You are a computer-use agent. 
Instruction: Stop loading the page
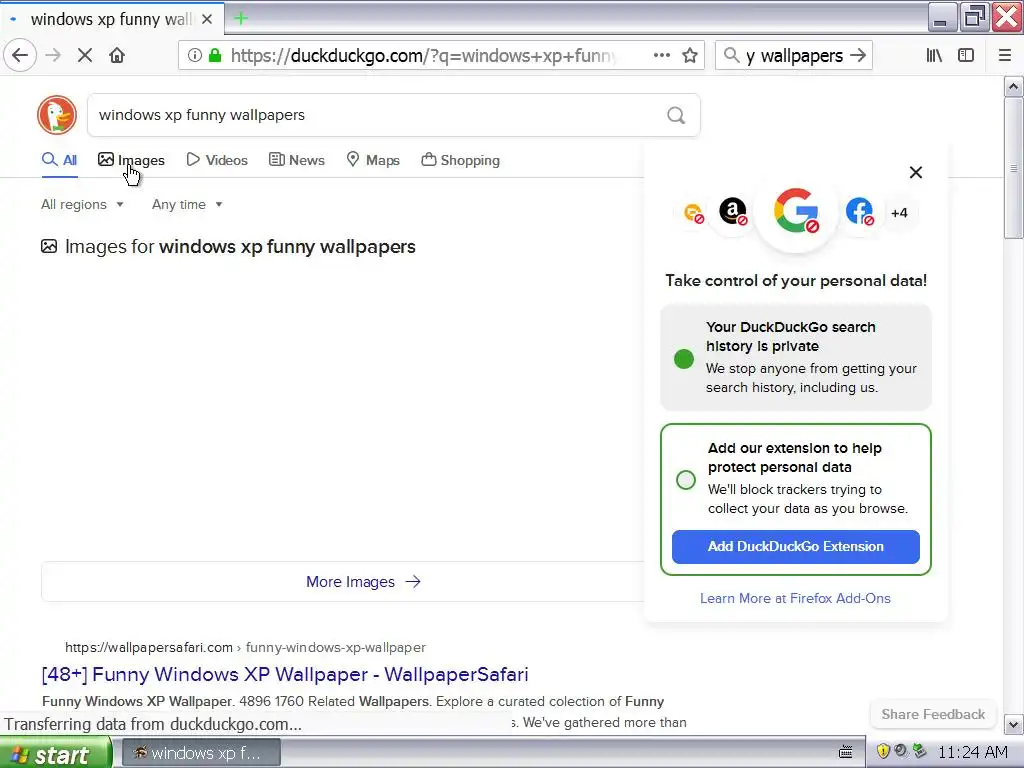pyautogui.click(x=85, y=56)
